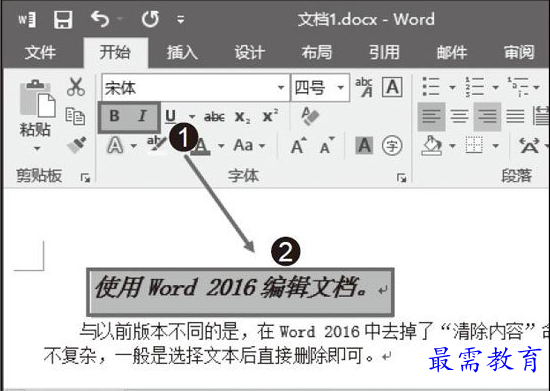Open the font color dropdown arrow
This screenshot has width=550, height=391.
[221, 146]
